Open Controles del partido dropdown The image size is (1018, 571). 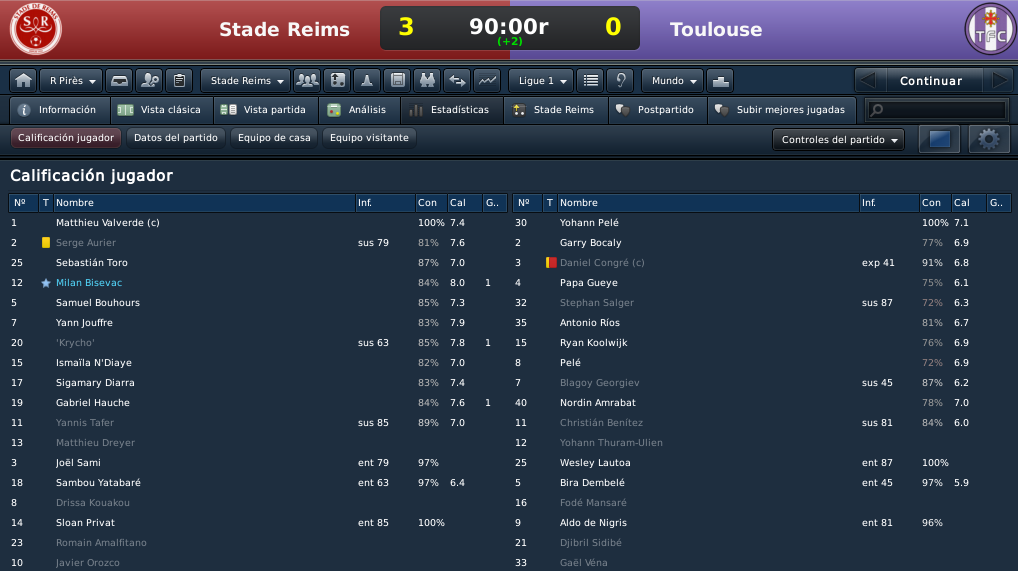838,140
